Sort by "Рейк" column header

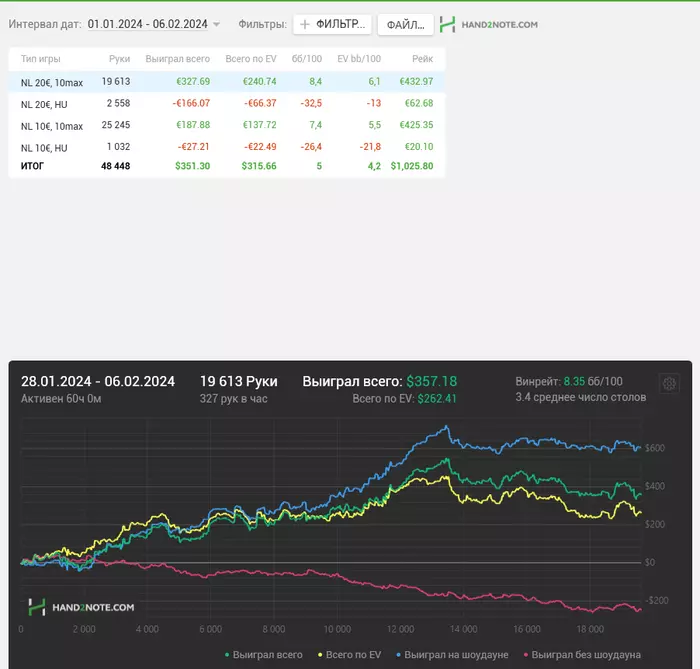pos(422,59)
